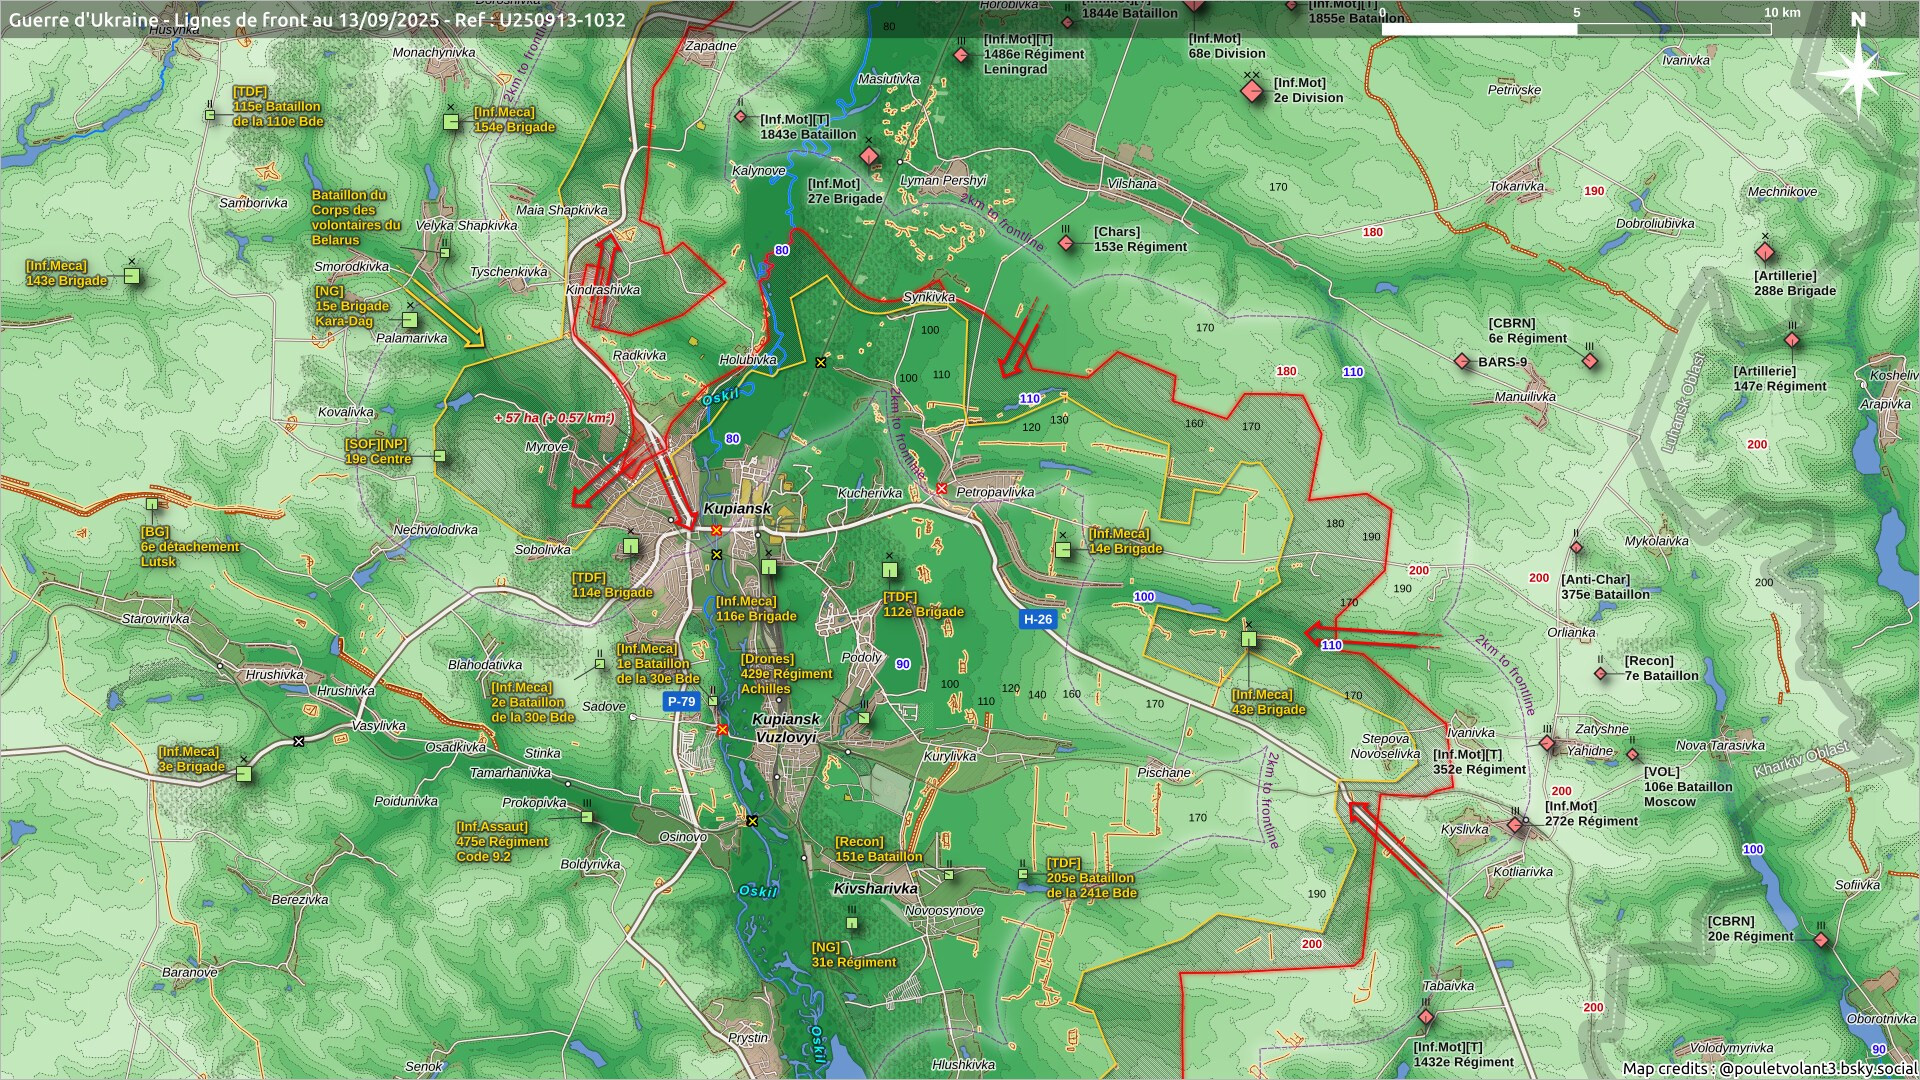
Task: Click the Kupiansk Vuzlovyi town label
Action: coord(786,728)
